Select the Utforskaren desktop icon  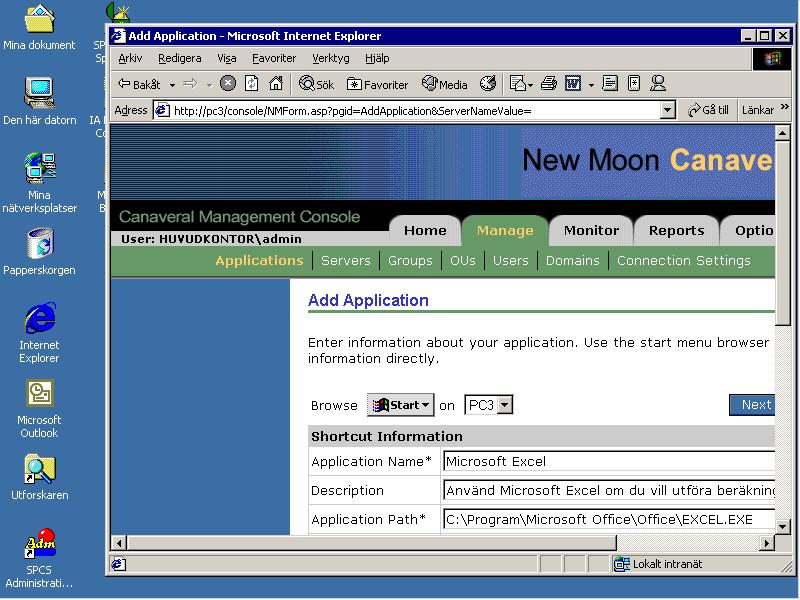[x=39, y=478]
